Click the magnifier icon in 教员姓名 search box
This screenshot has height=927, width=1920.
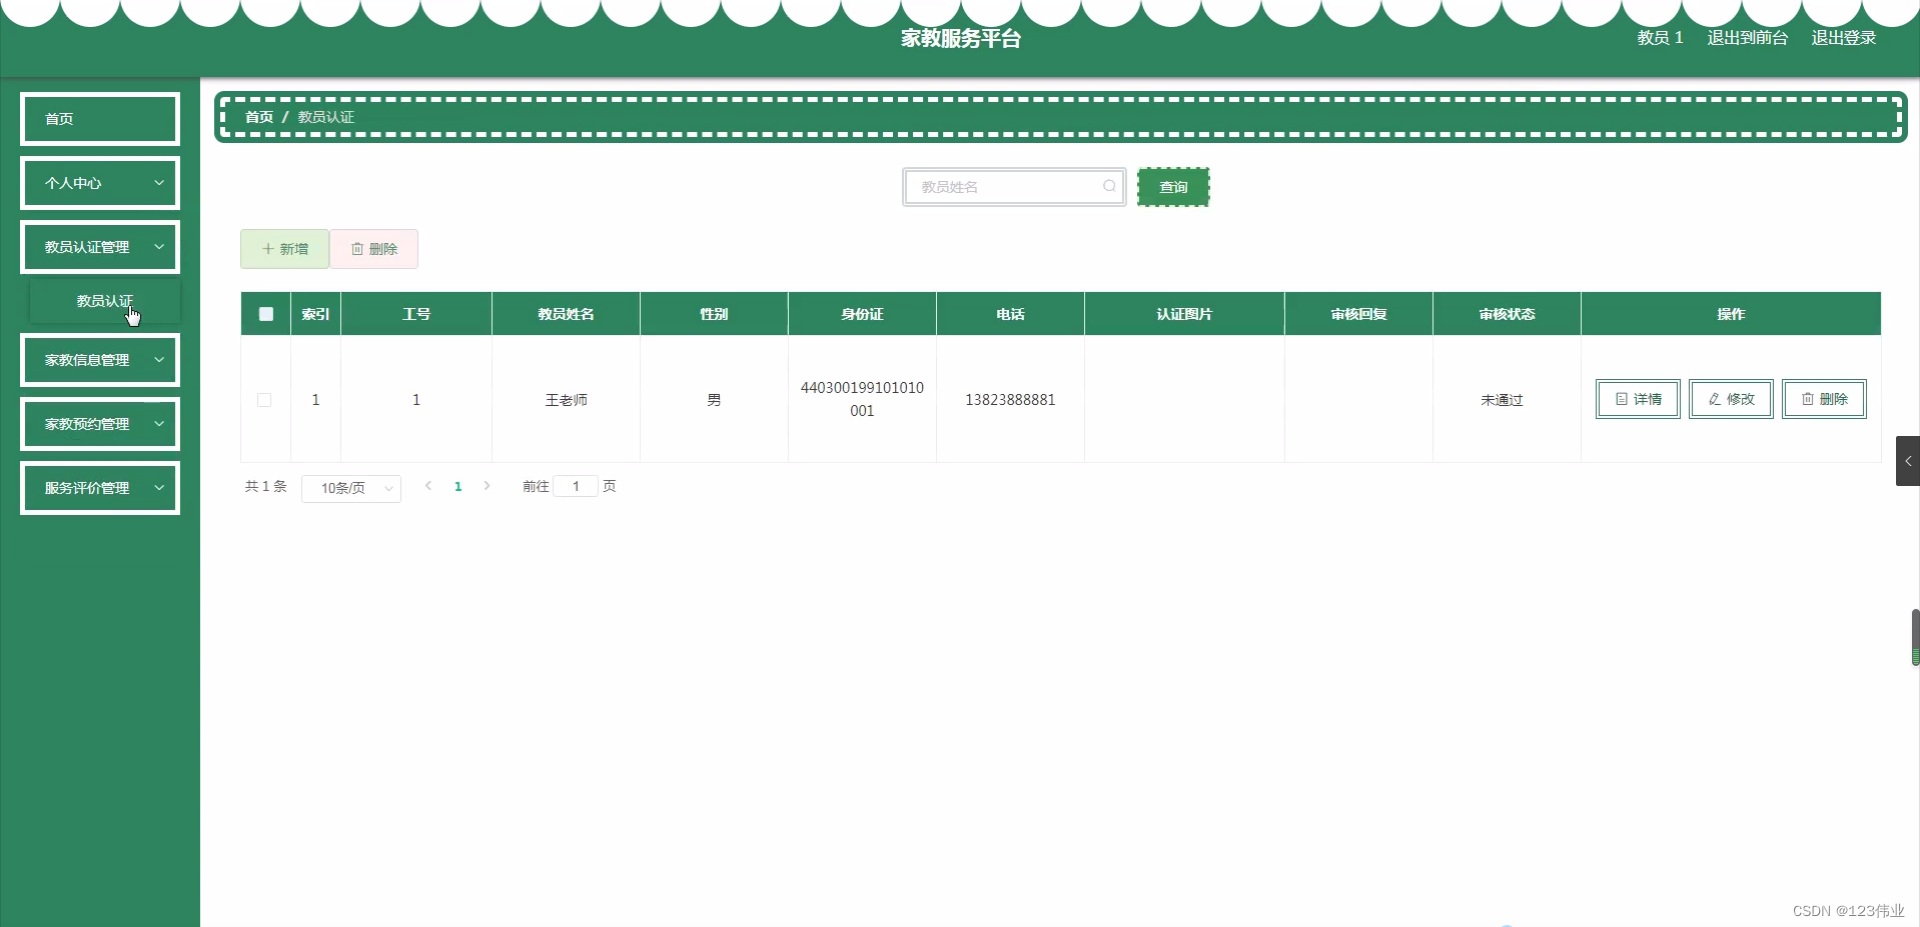click(x=1110, y=186)
